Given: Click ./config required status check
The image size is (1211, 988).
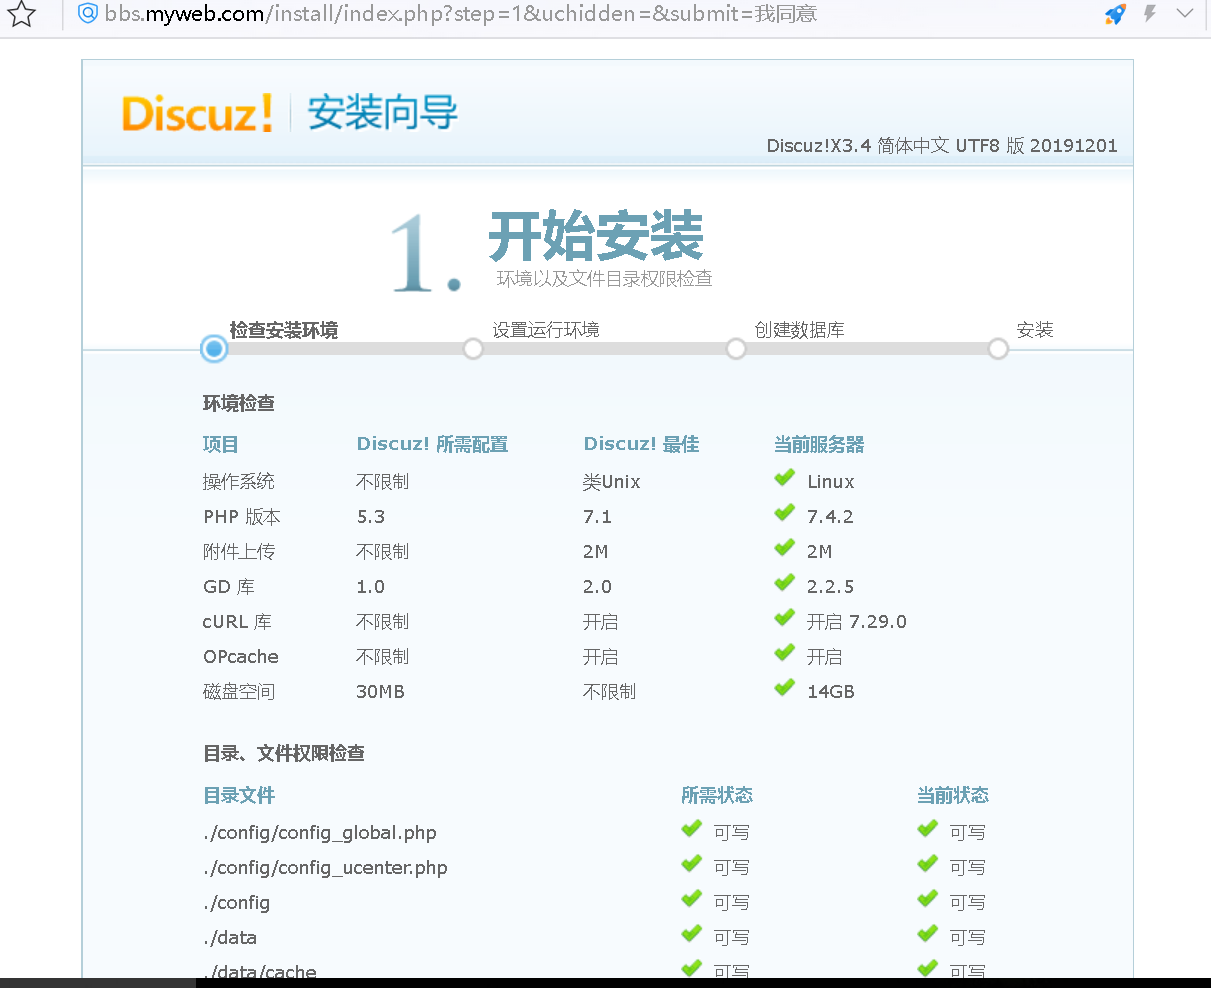Looking at the screenshot, I should tap(692, 899).
